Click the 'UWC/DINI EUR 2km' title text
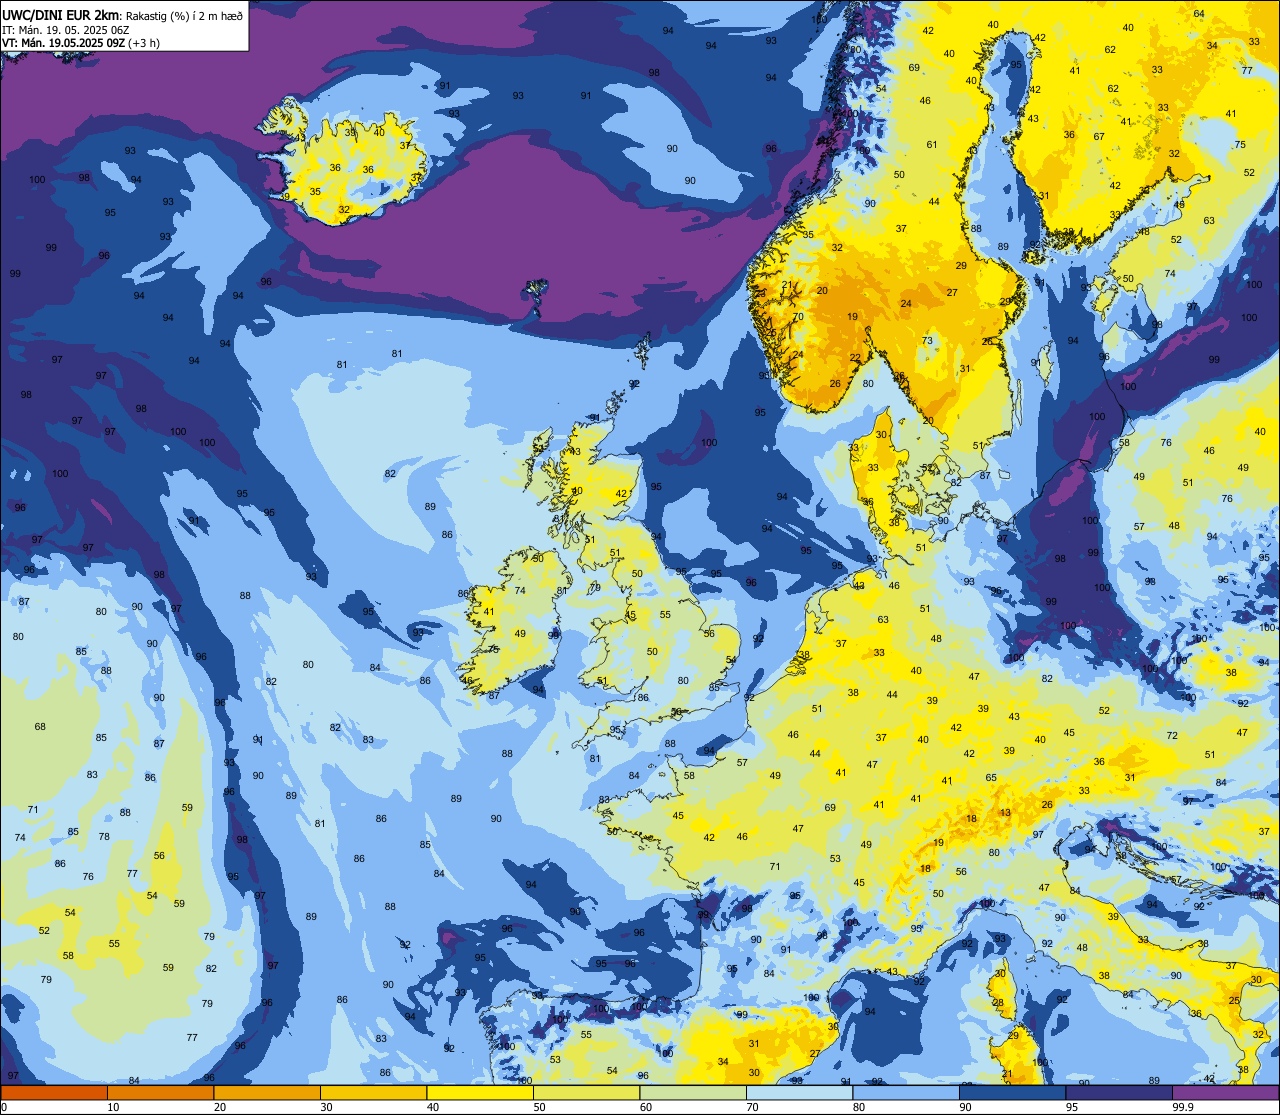Image resolution: width=1280 pixels, height=1115 pixels. point(62,16)
